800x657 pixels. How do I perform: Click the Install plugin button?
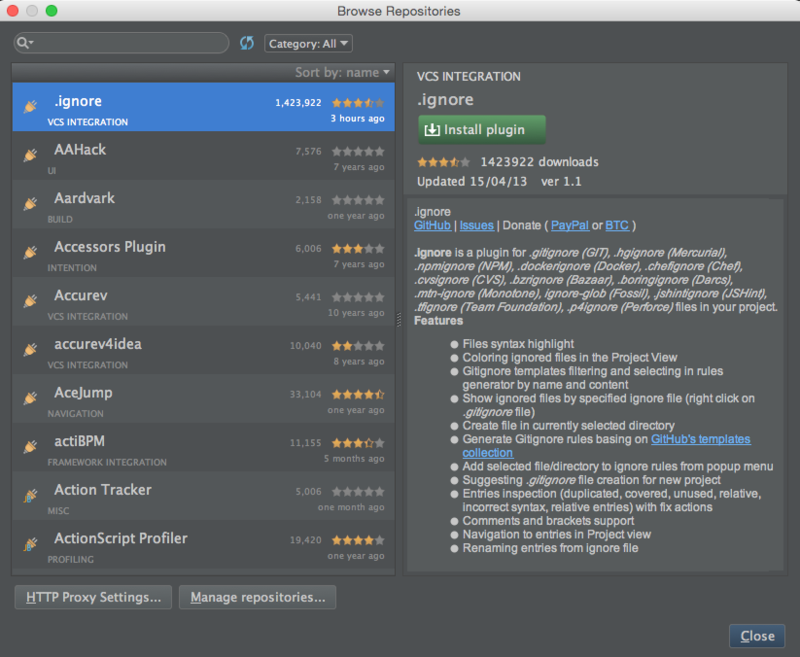pos(482,130)
